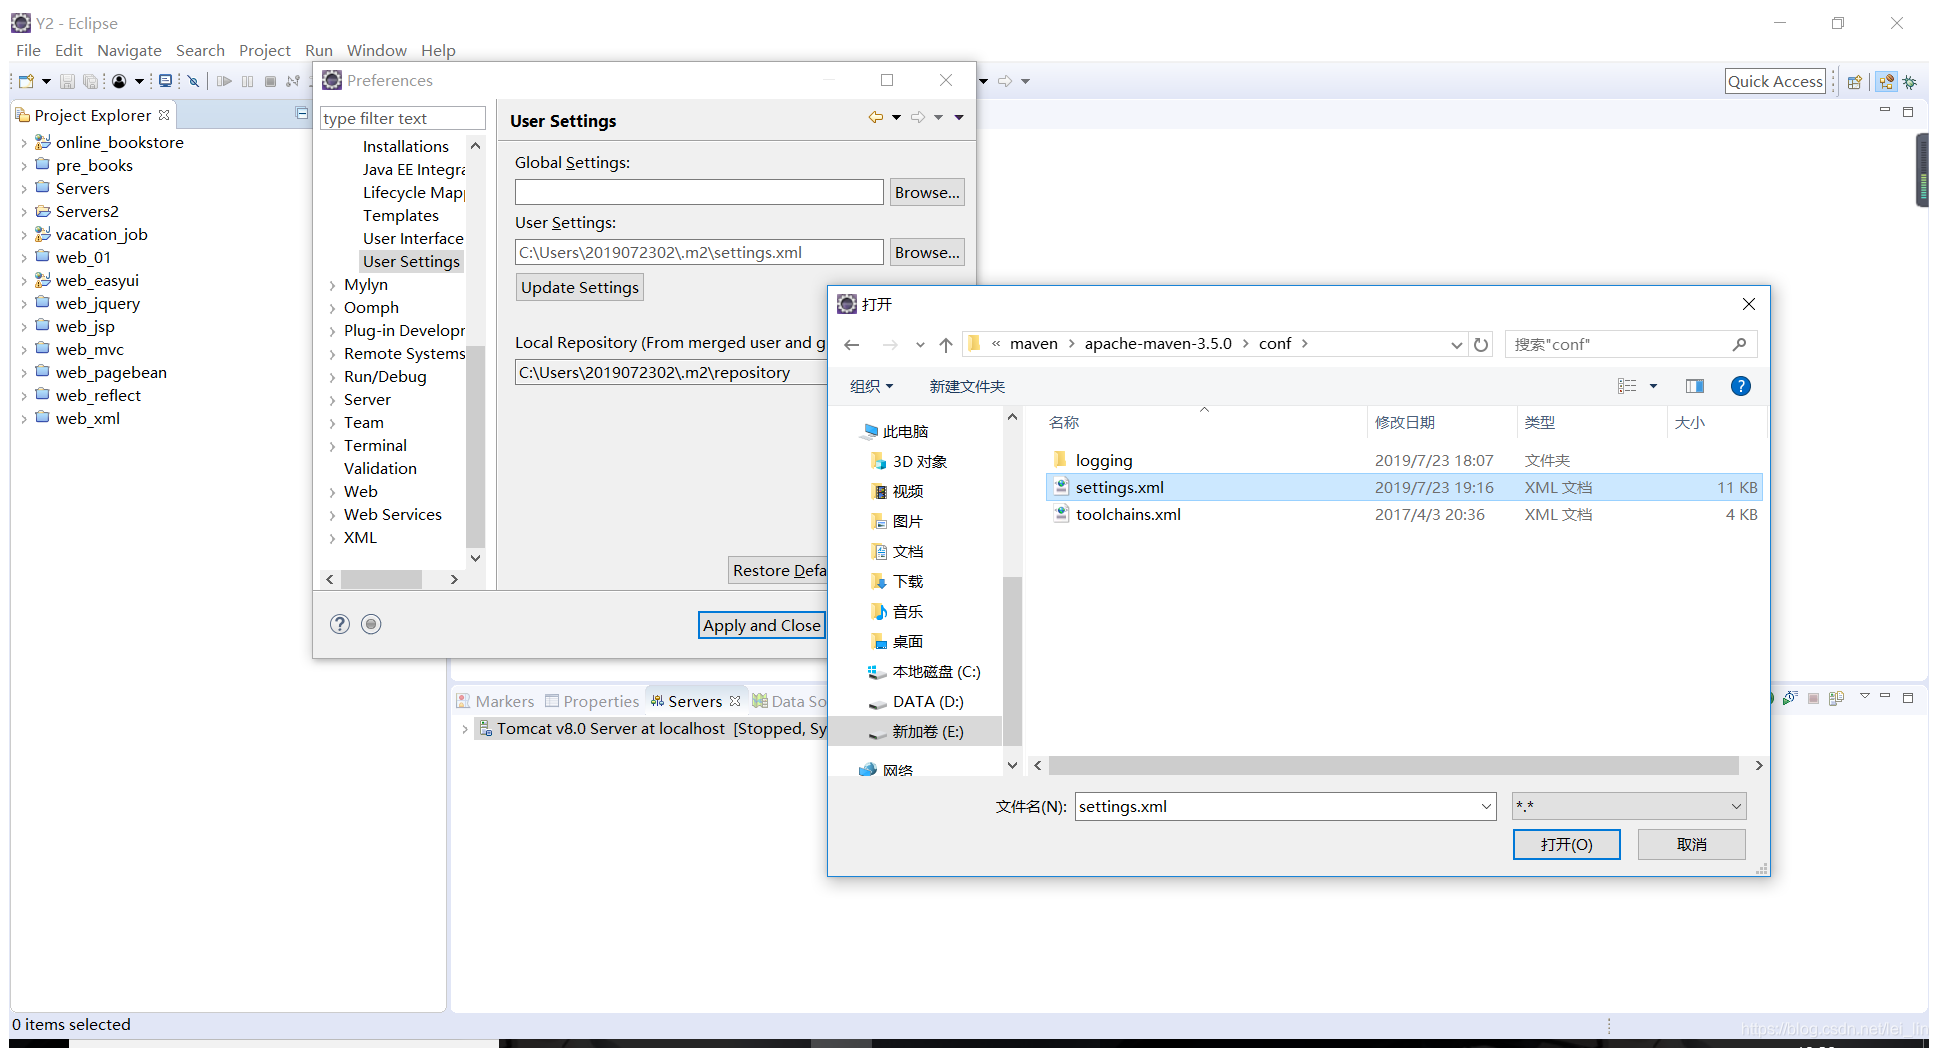This screenshot has width=1938, height=1048.
Task: Expand the Mylyn preferences category
Action: [332, 285]
